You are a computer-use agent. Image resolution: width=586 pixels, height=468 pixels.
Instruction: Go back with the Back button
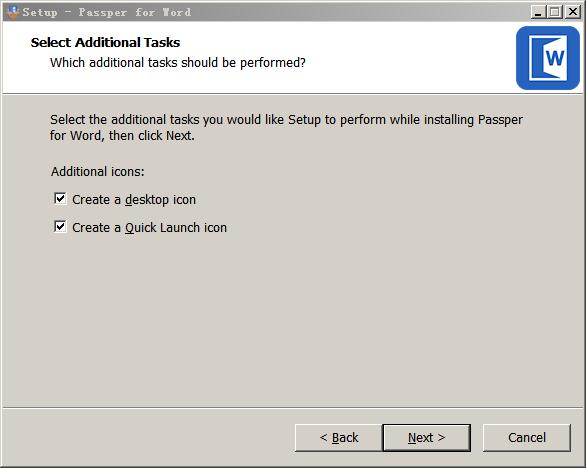pos(339,438)
